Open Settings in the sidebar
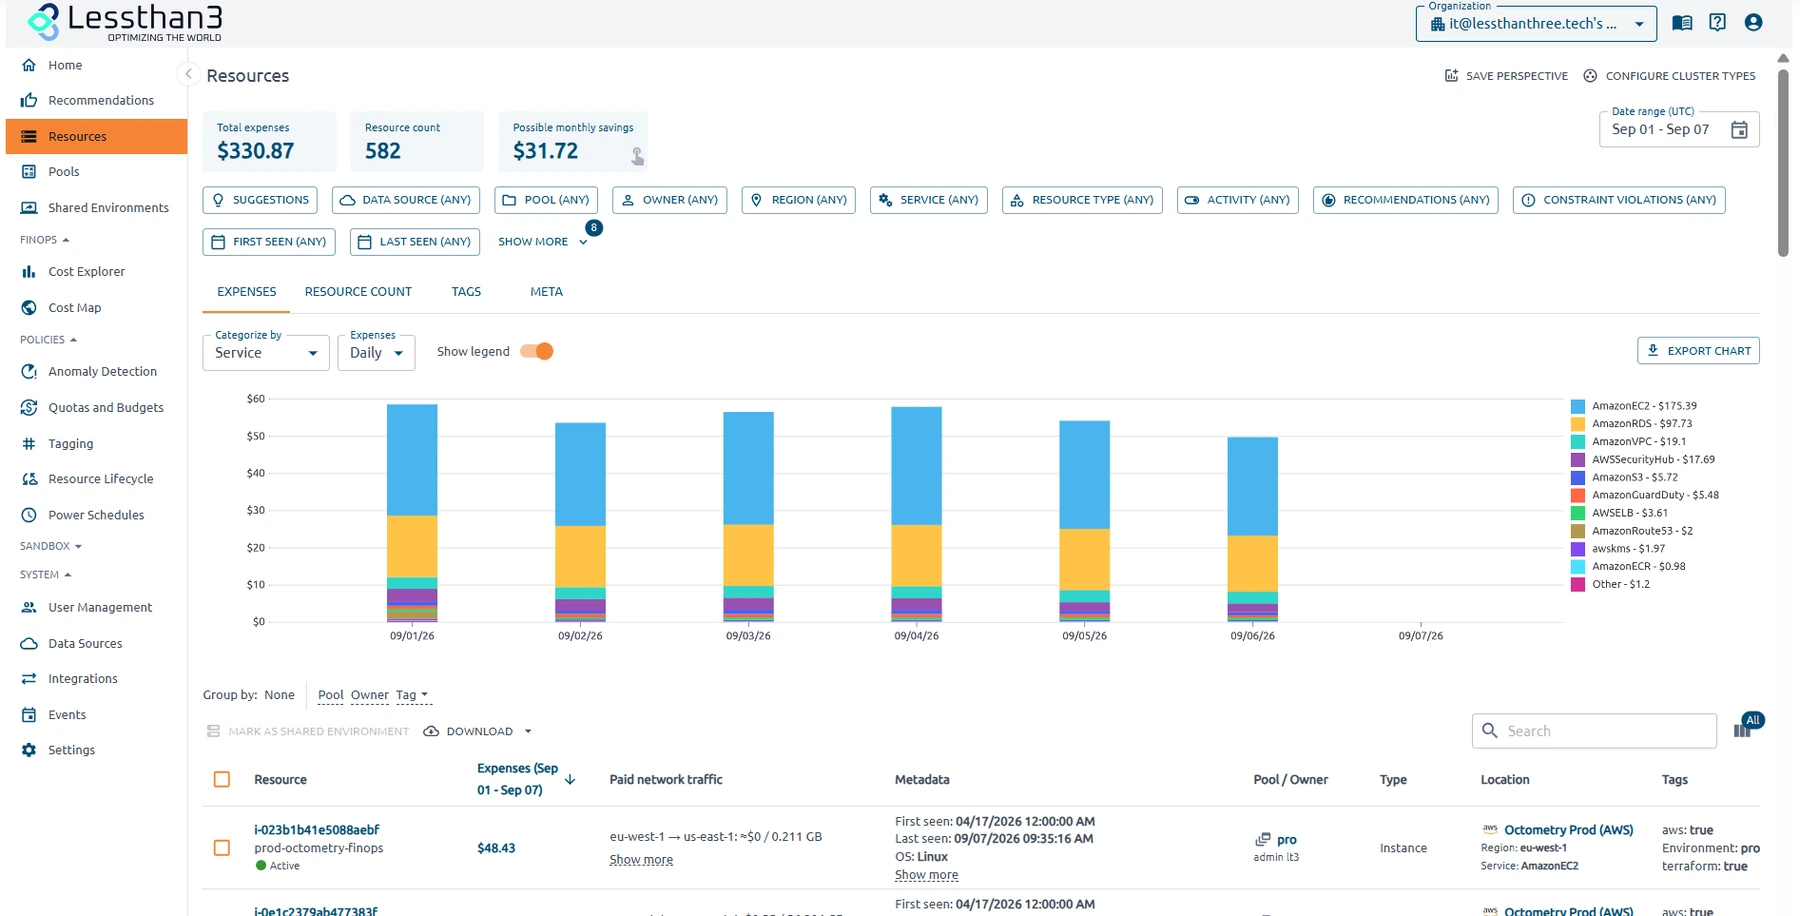Viewport: 1800px width, 916px height. [72, 750]
